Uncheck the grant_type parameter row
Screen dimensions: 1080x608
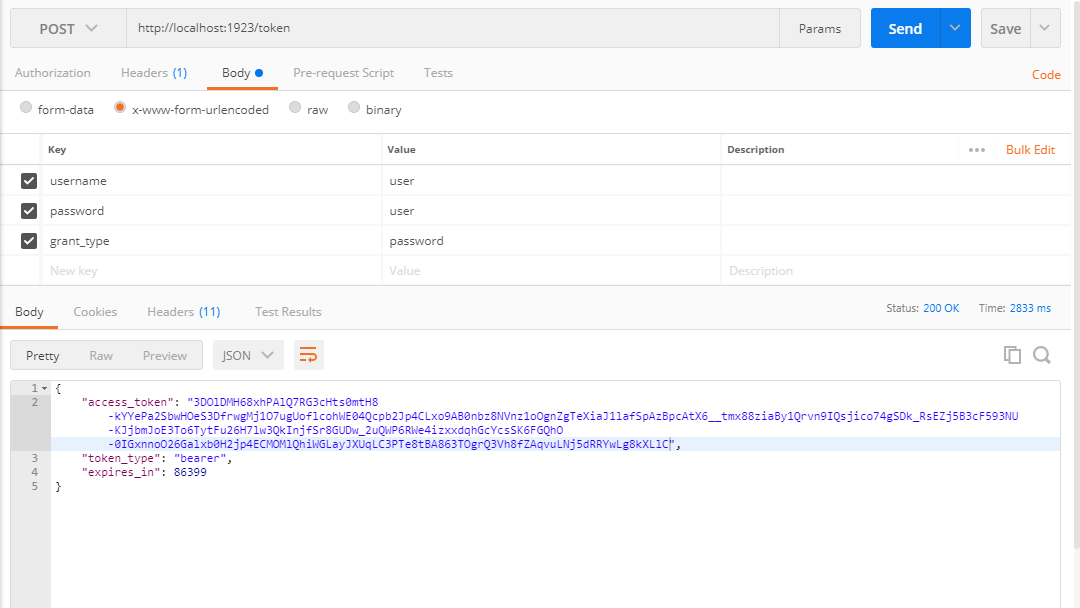coord(29,241)
